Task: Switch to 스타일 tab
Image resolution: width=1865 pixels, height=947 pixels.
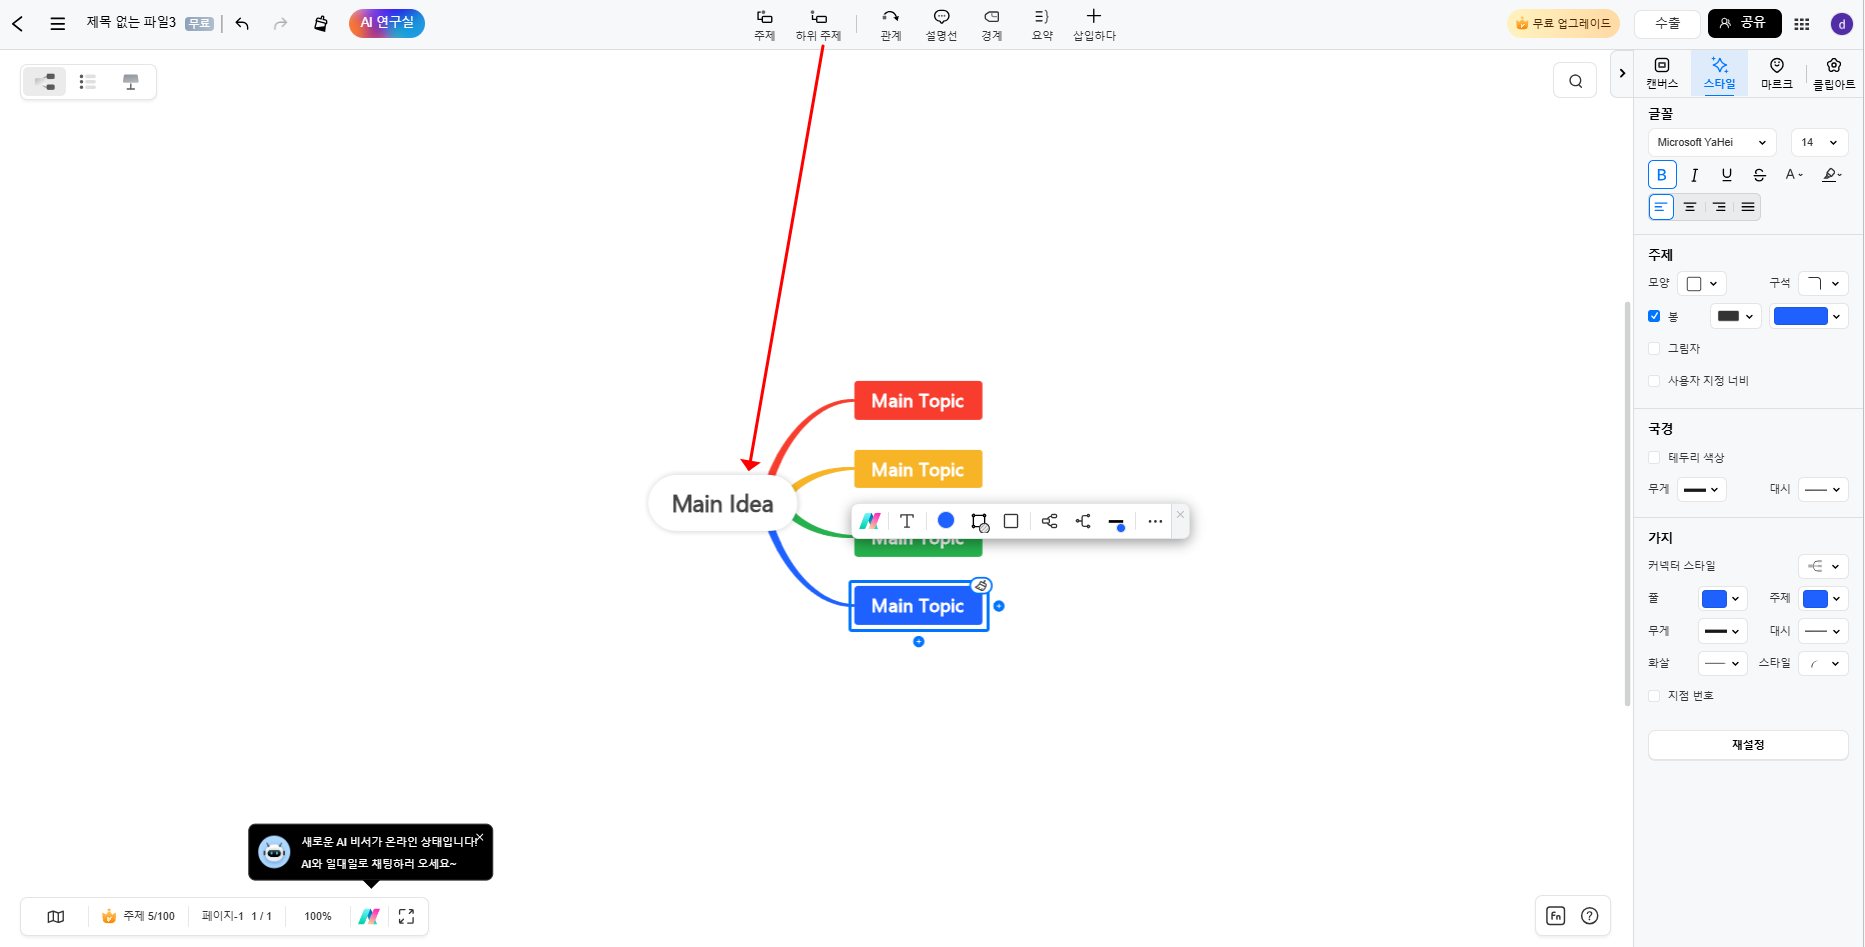Action: click(1719, 73)
